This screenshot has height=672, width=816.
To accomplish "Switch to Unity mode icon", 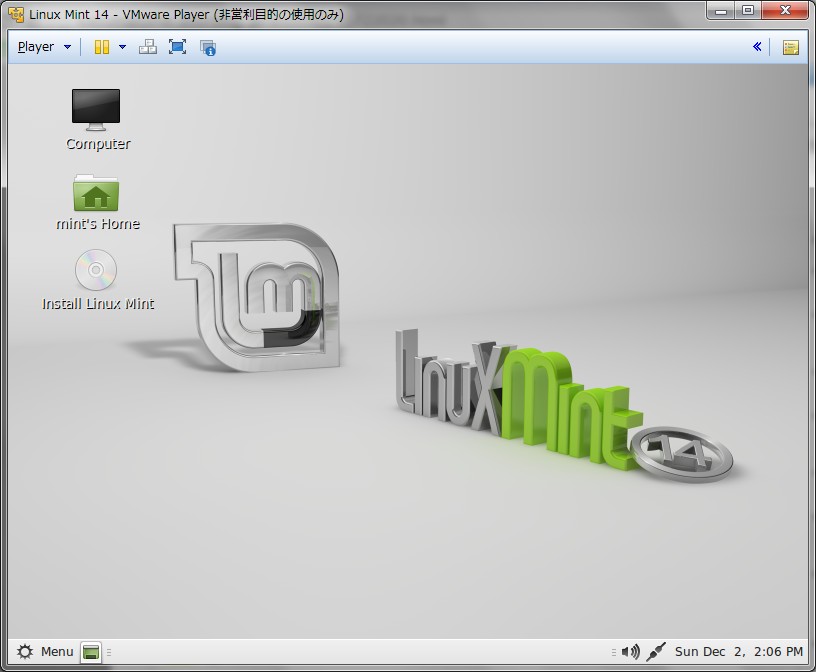I will pyautogui.click(x=208, y=47).
